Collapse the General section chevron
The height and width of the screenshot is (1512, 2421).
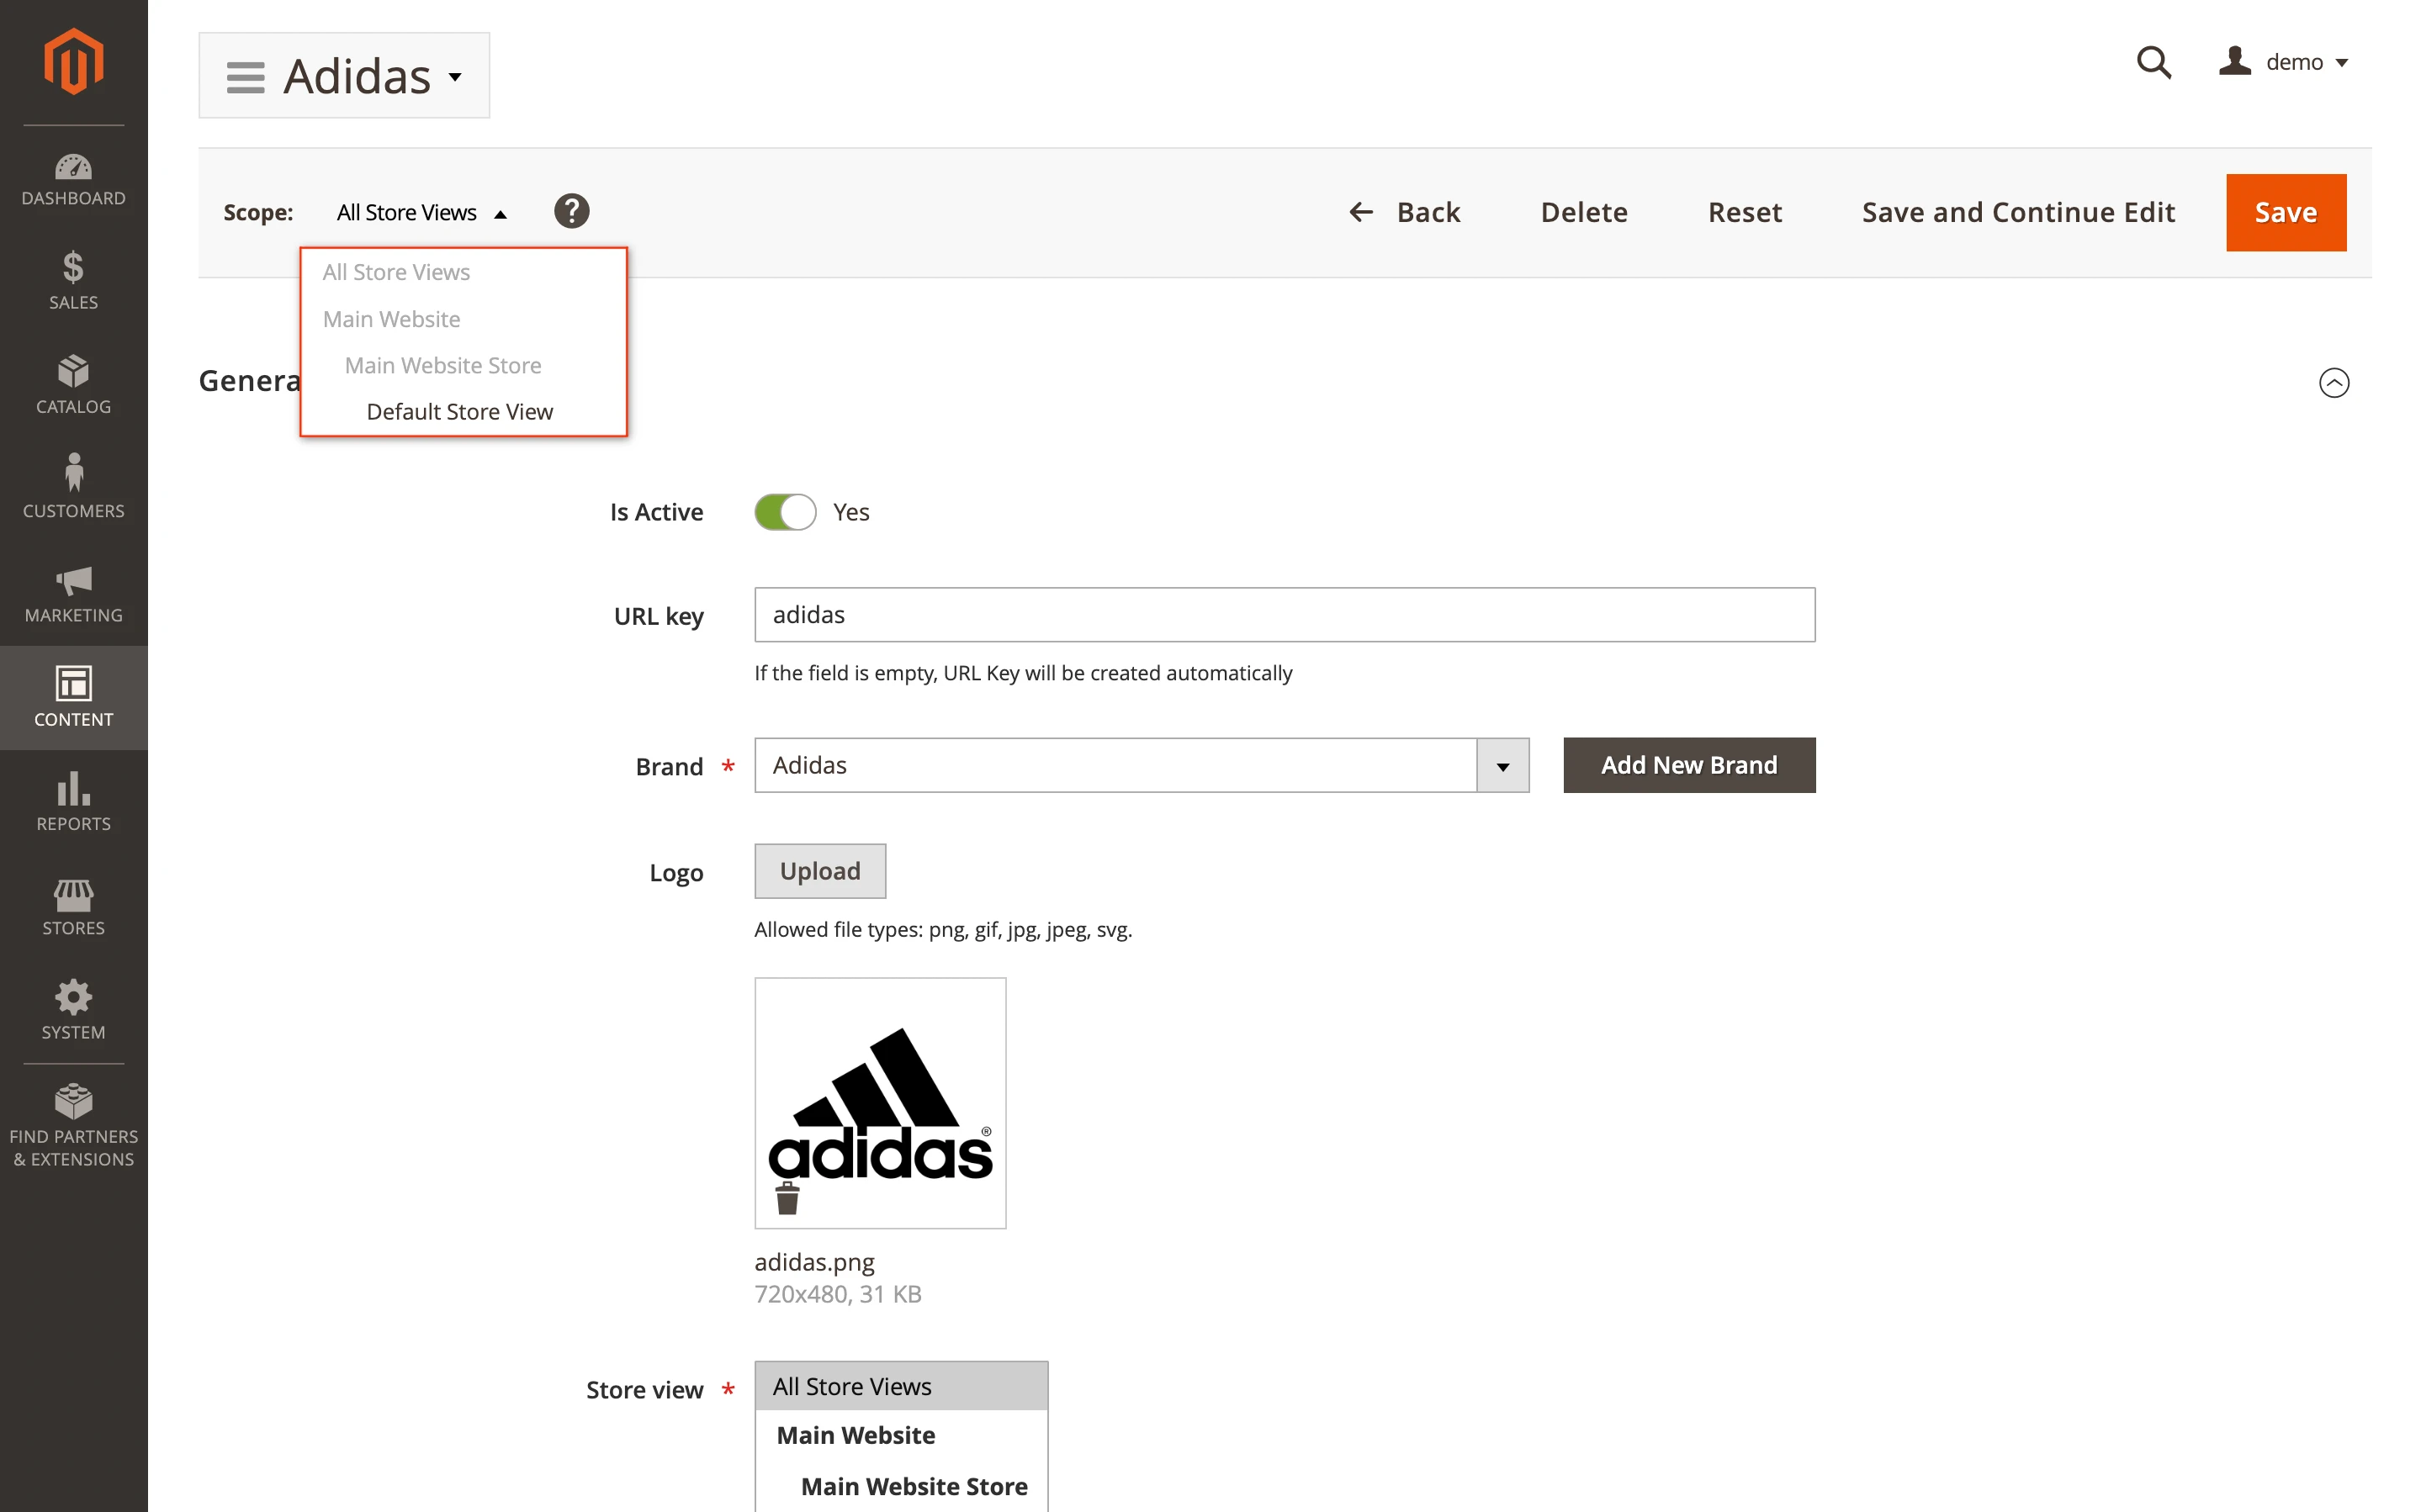click(x=2334, y=382)
